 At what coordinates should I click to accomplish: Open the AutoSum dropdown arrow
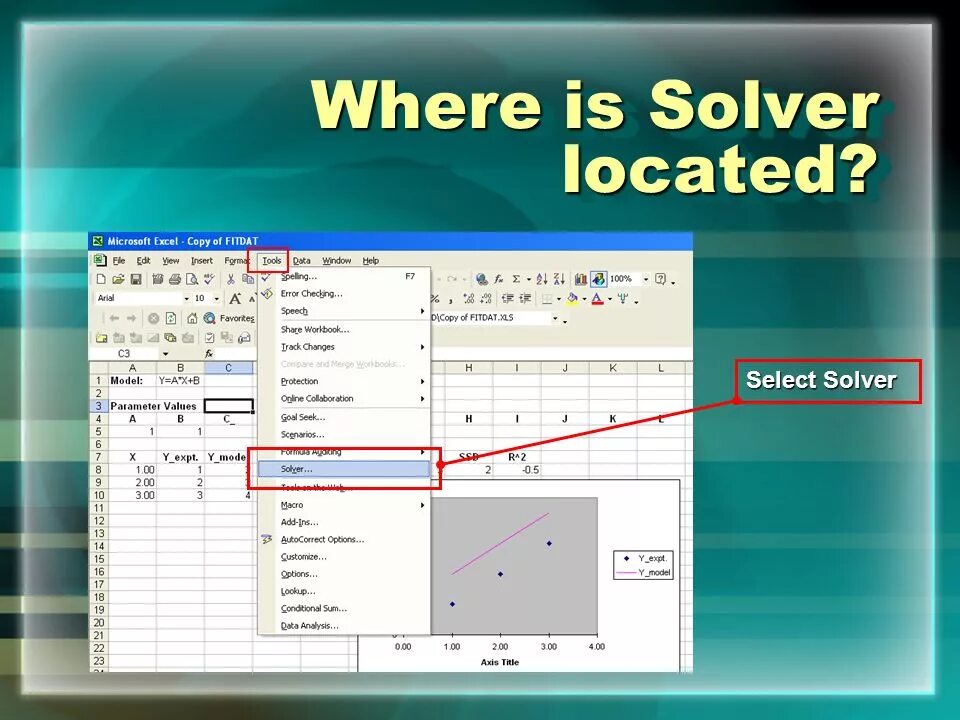click(528, 279)
